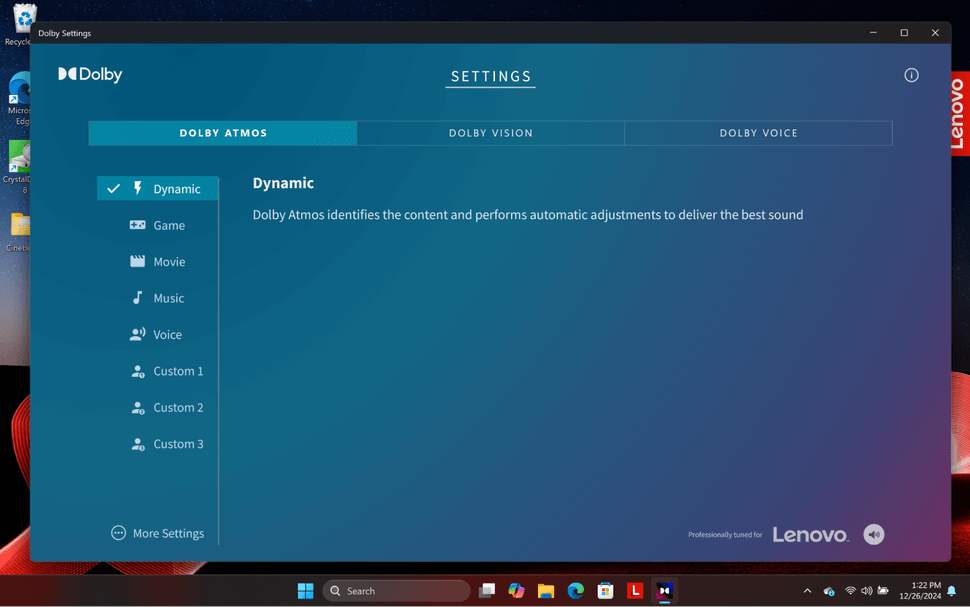970x607 pixels.
Task: Click the taskbar Search box
Action: [396, 591]
